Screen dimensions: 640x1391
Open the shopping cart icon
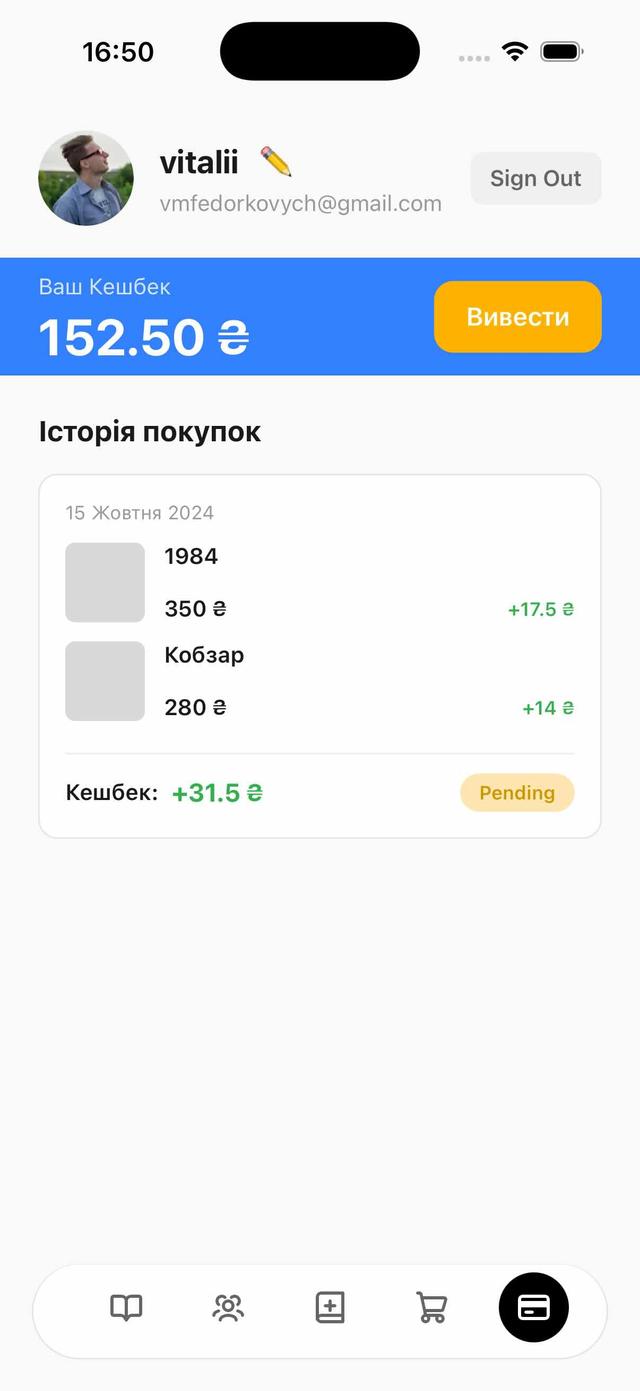point(431,1307)
